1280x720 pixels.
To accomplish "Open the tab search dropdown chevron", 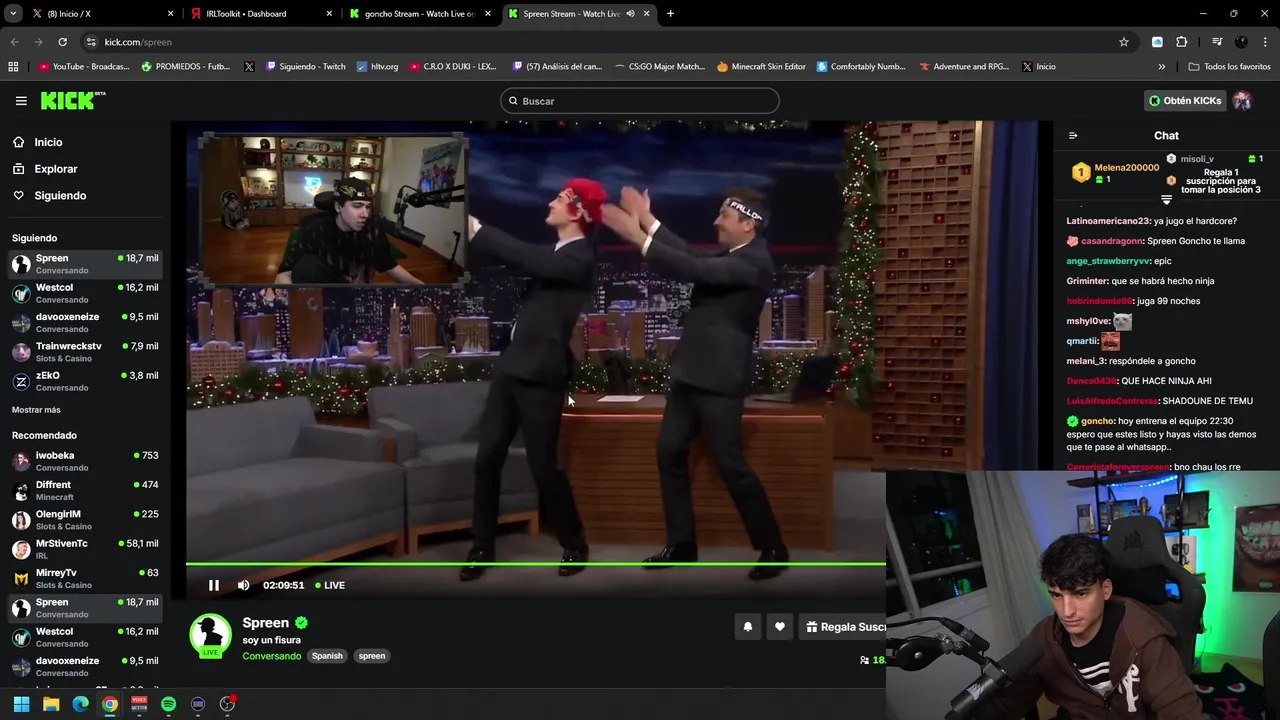I will 14,14.
